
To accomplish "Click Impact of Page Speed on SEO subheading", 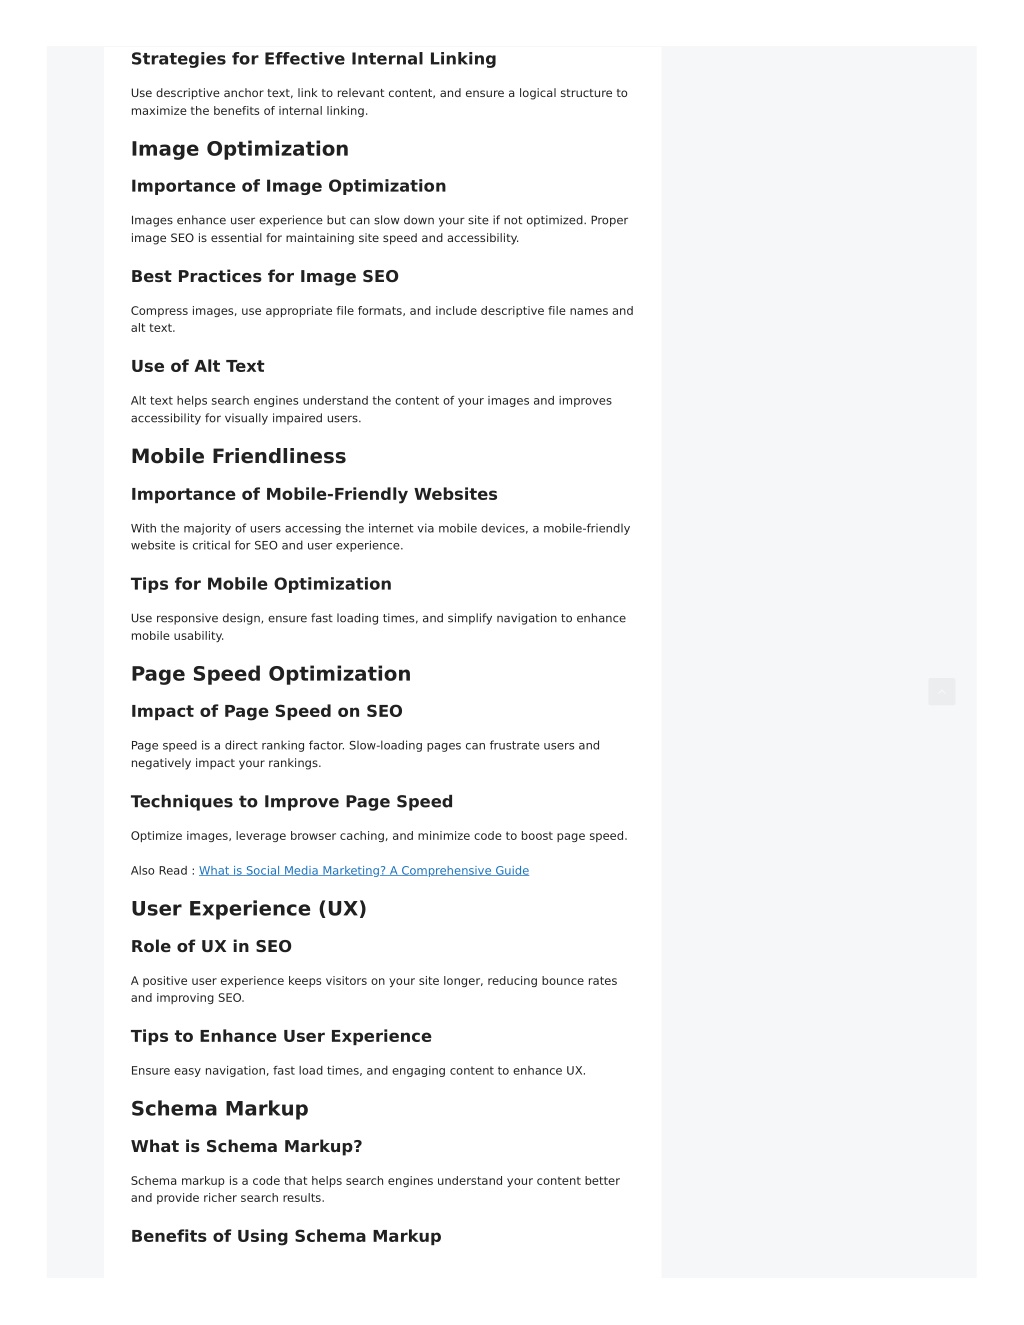I will click(267, 712).
